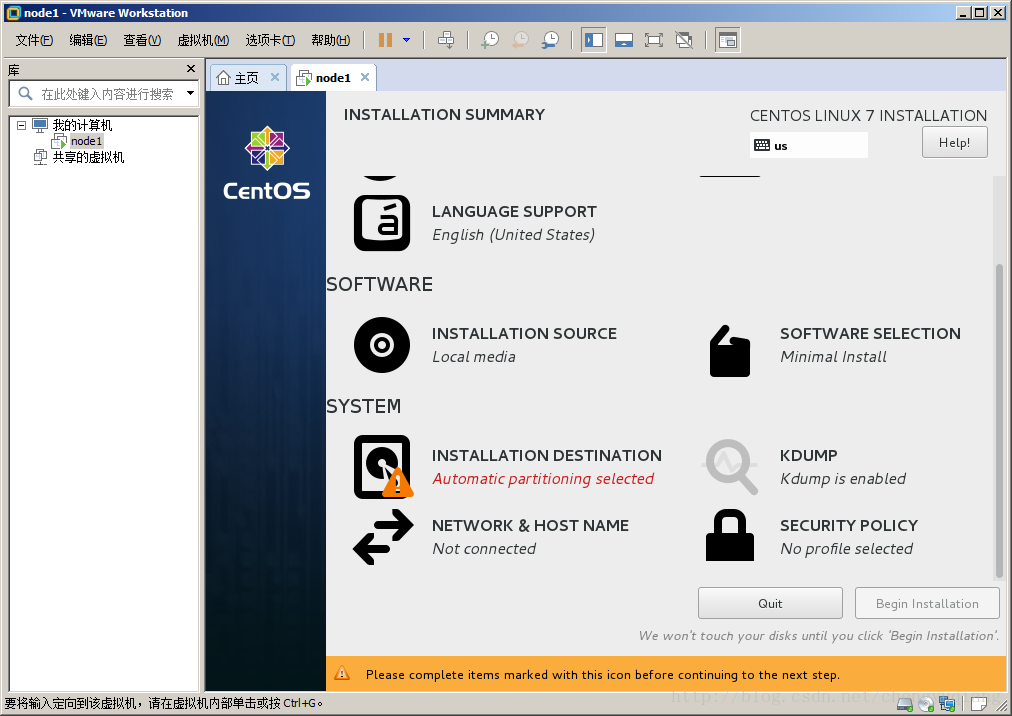
Task: Click the warning triangle in orange bar
Action: [342, 673]
